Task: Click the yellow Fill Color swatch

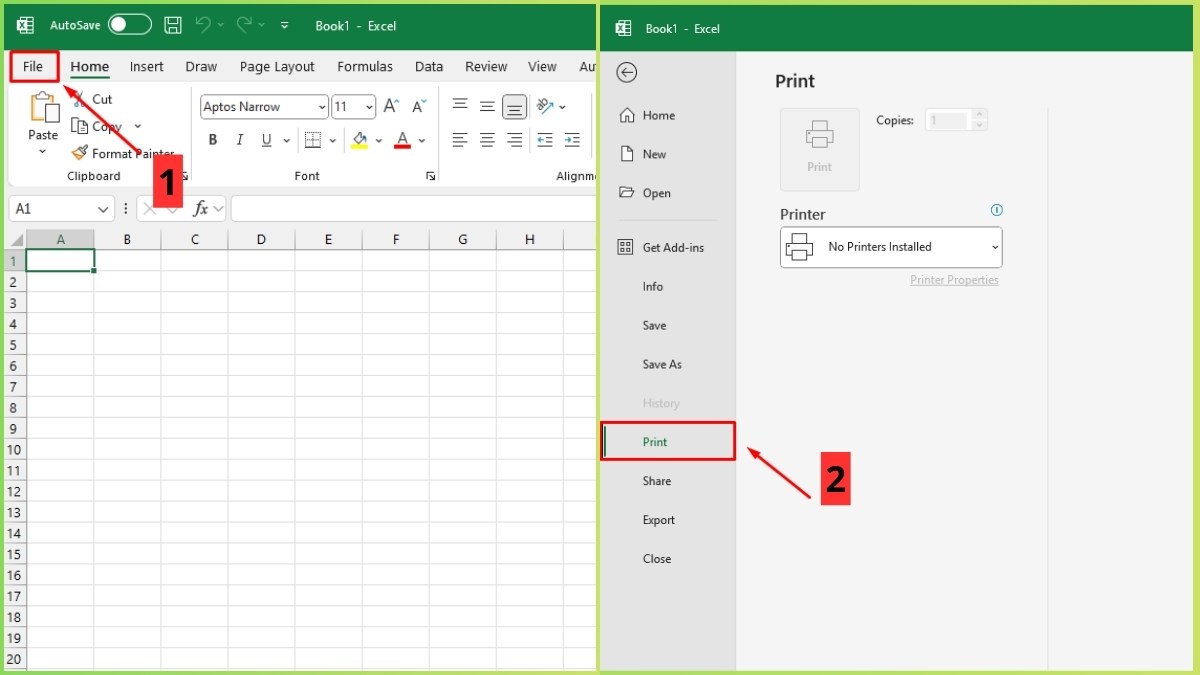Action: (x=360, y=140)
